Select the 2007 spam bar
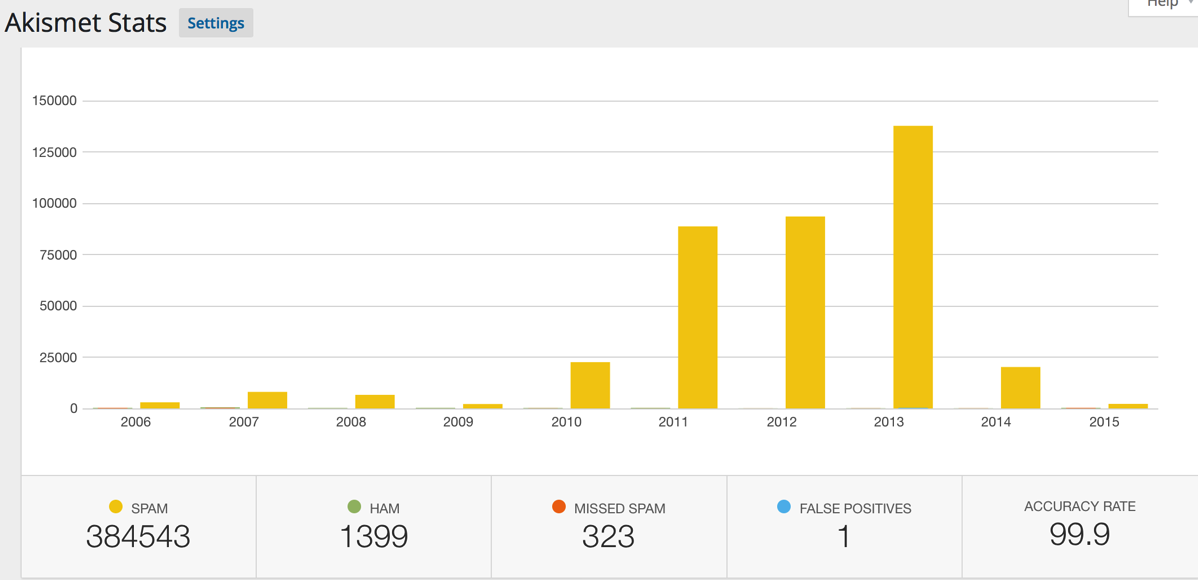 point(267,400)
